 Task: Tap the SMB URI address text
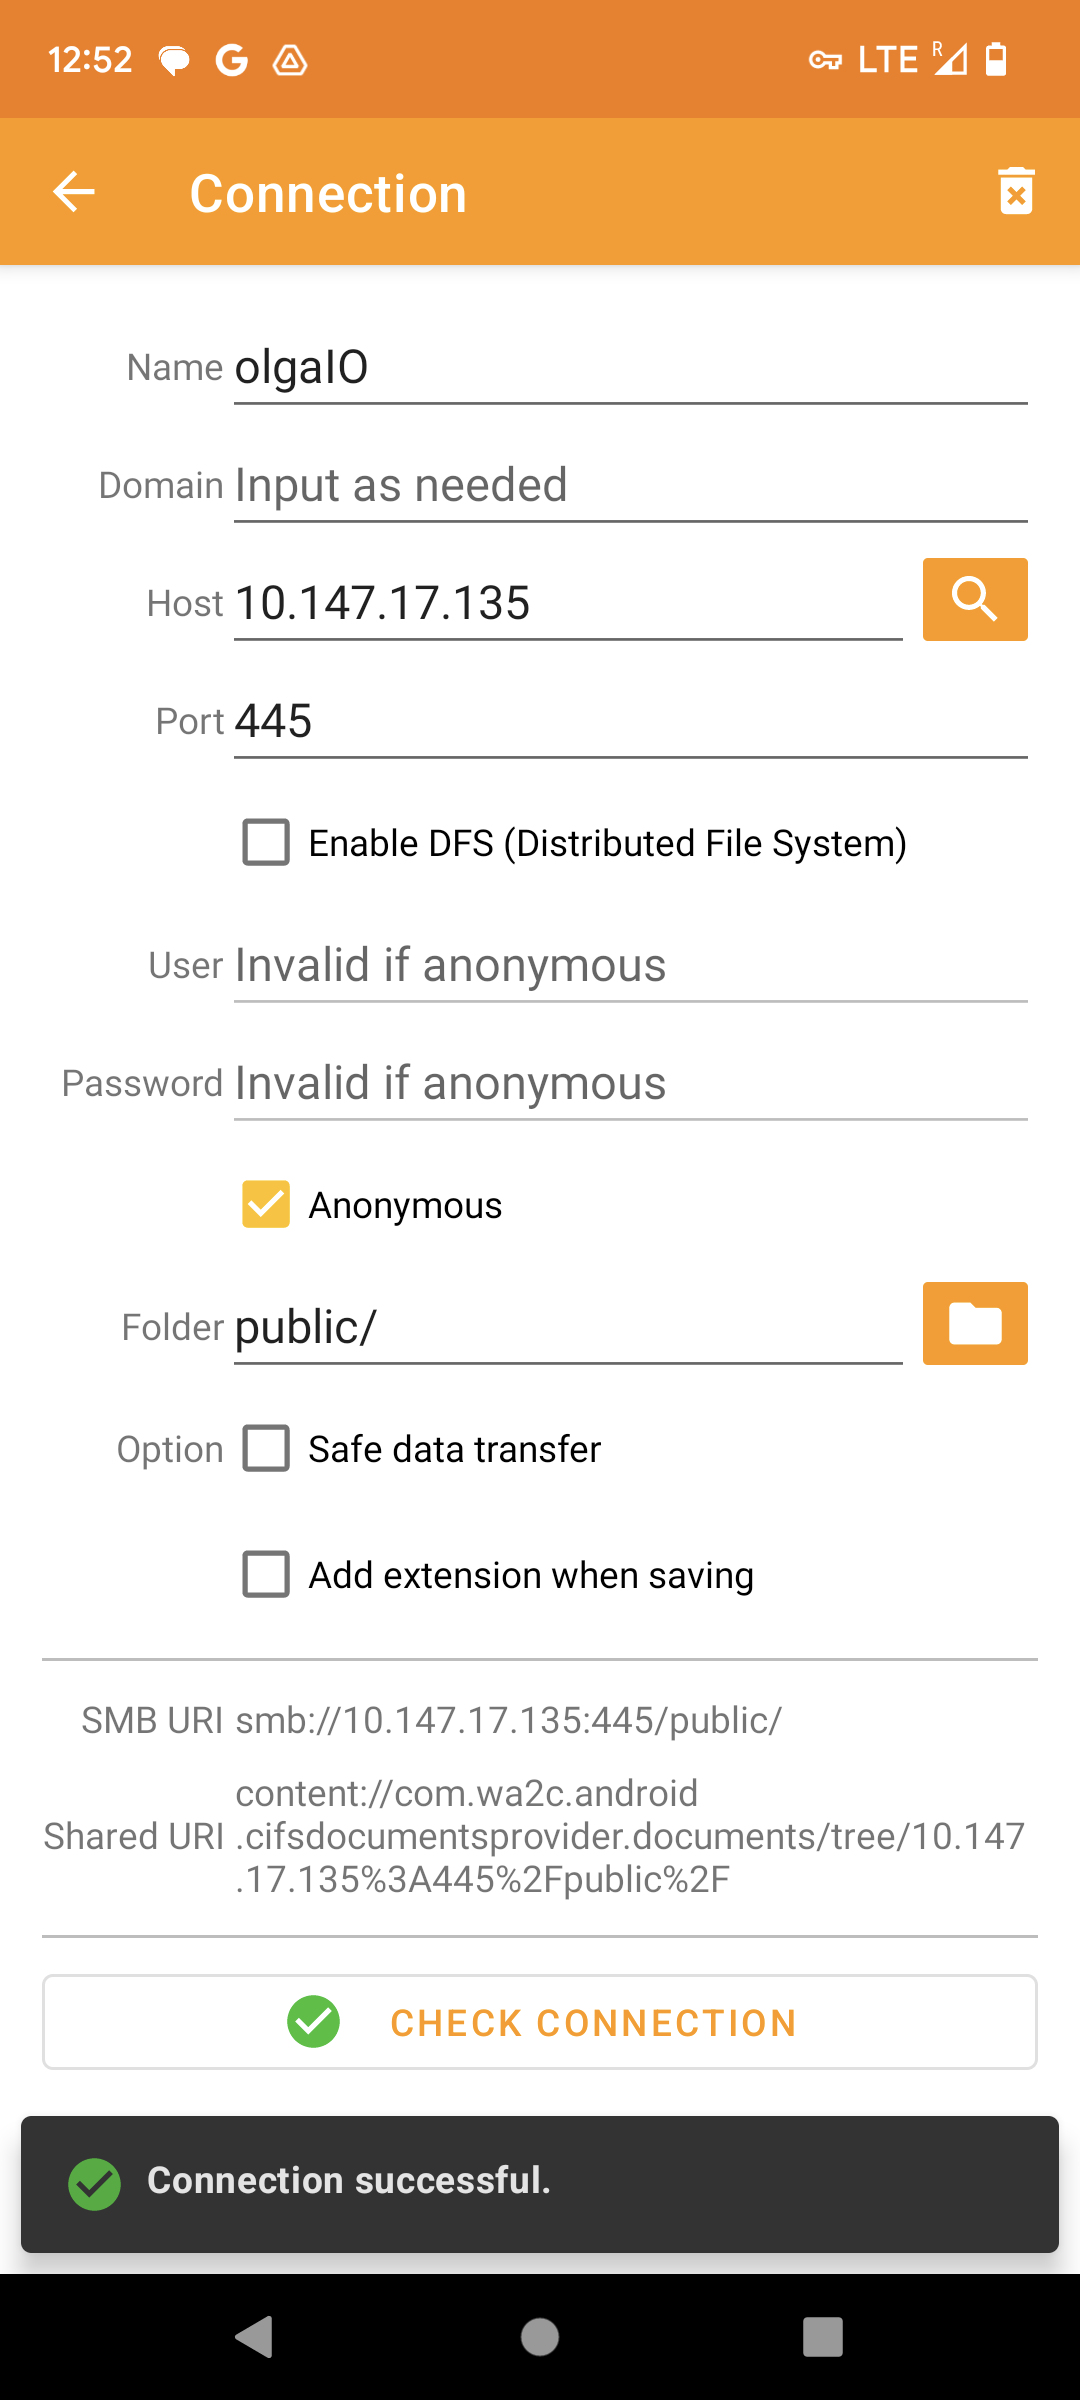508,1720
